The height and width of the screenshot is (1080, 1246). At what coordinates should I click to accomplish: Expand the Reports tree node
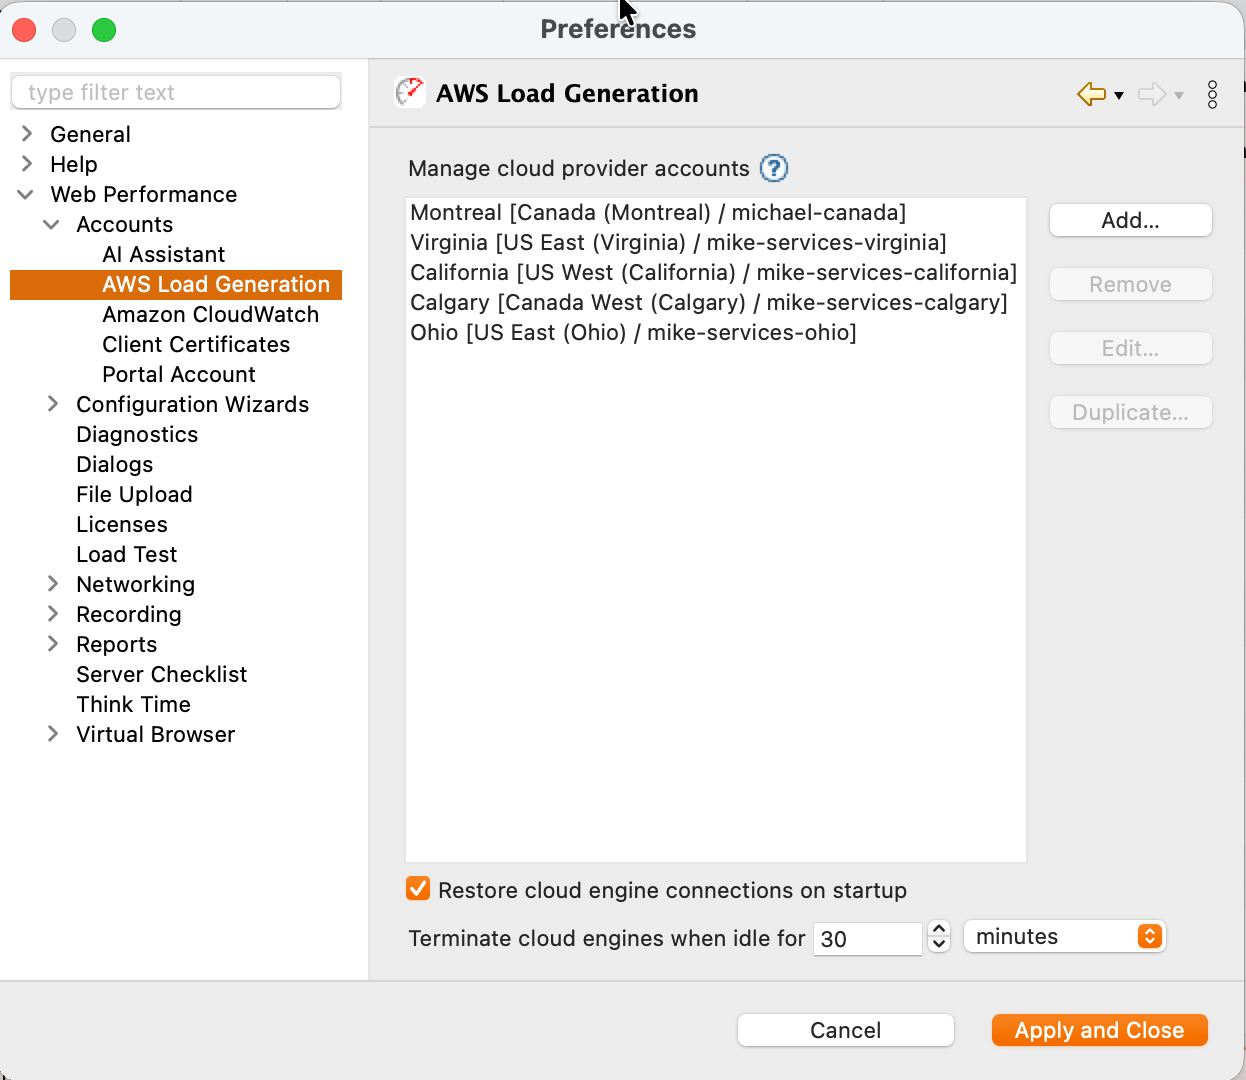coord(53,643)
